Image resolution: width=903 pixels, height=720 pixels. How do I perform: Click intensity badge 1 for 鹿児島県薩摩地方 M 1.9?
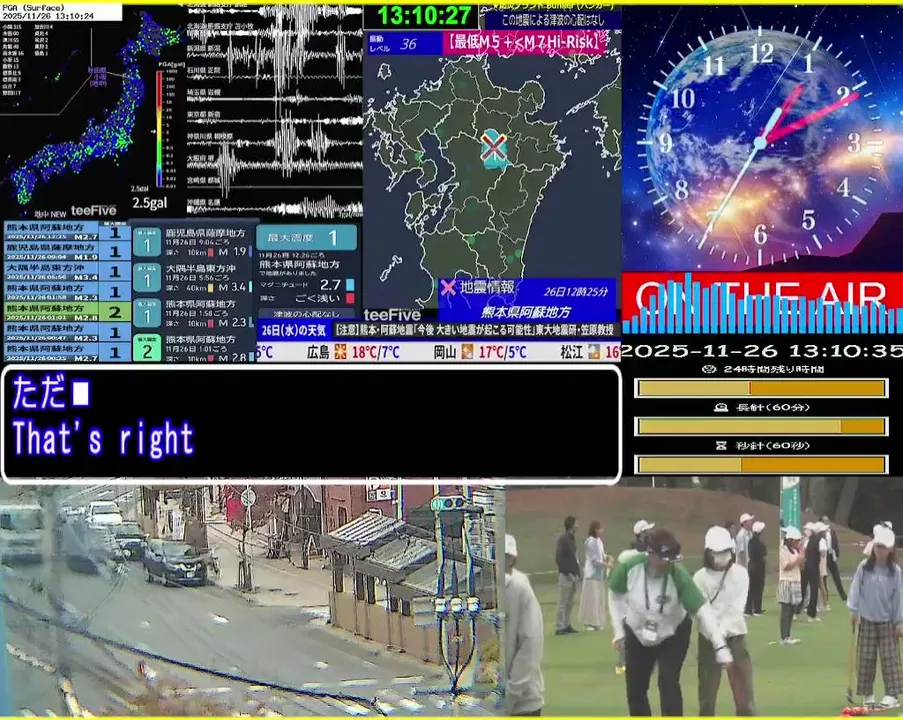click(146, 242)
